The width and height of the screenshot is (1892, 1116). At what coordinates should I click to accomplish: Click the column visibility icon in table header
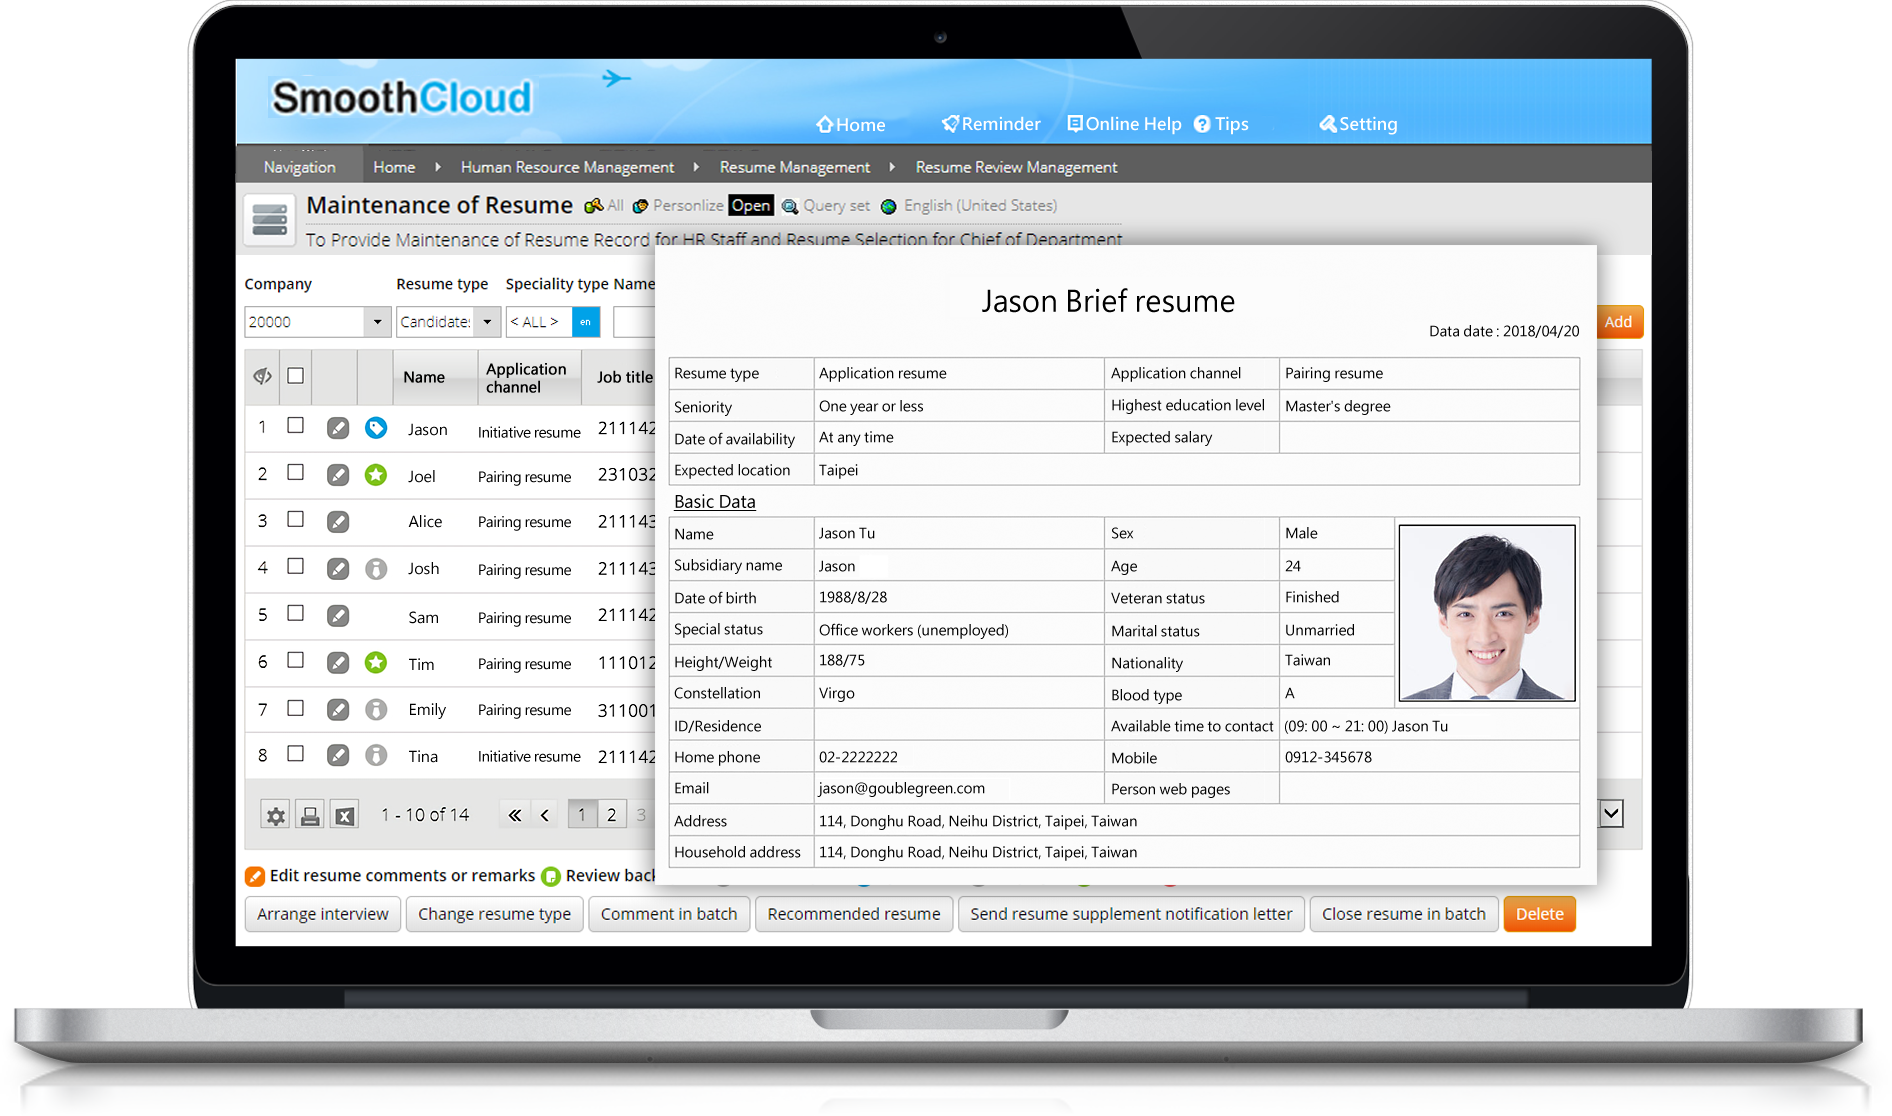point(262,376)
